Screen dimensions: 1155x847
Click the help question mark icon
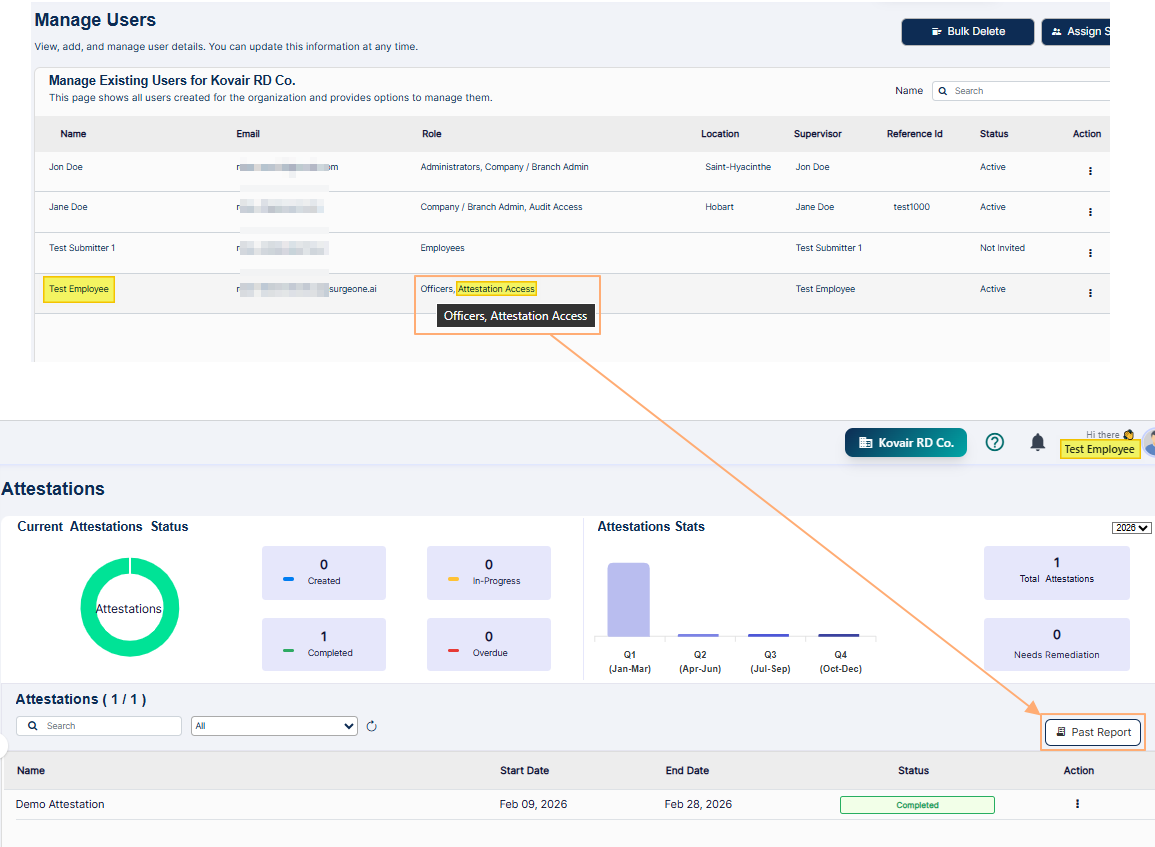coord(994,441)
